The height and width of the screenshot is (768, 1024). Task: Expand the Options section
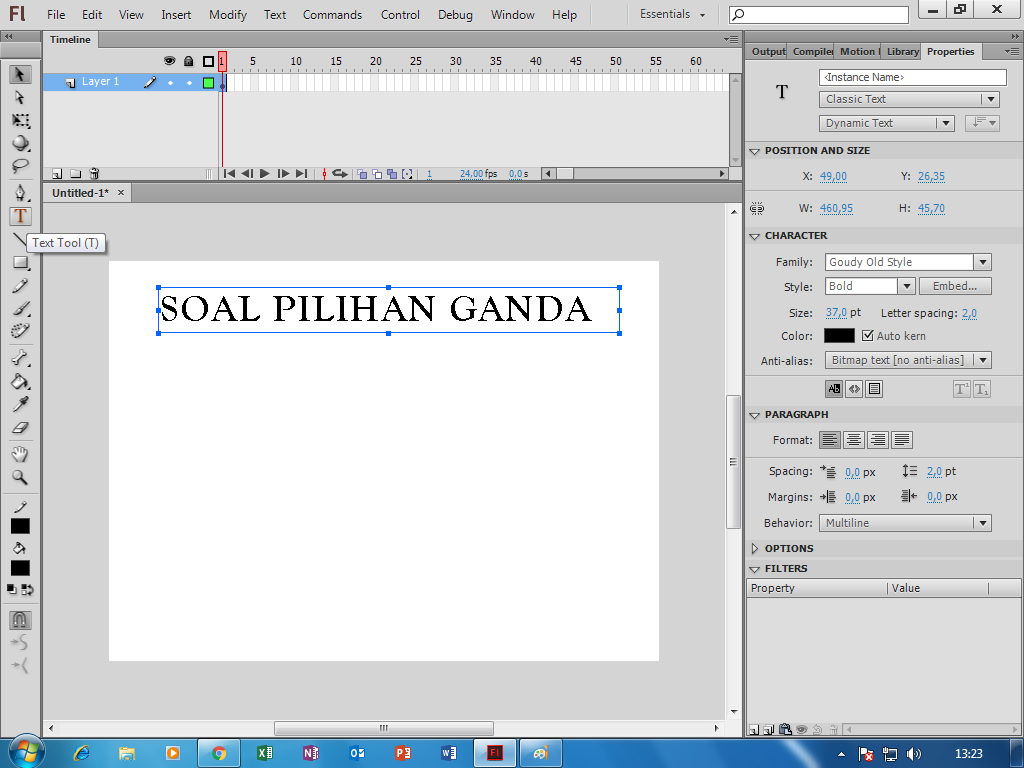click(757, 548)
